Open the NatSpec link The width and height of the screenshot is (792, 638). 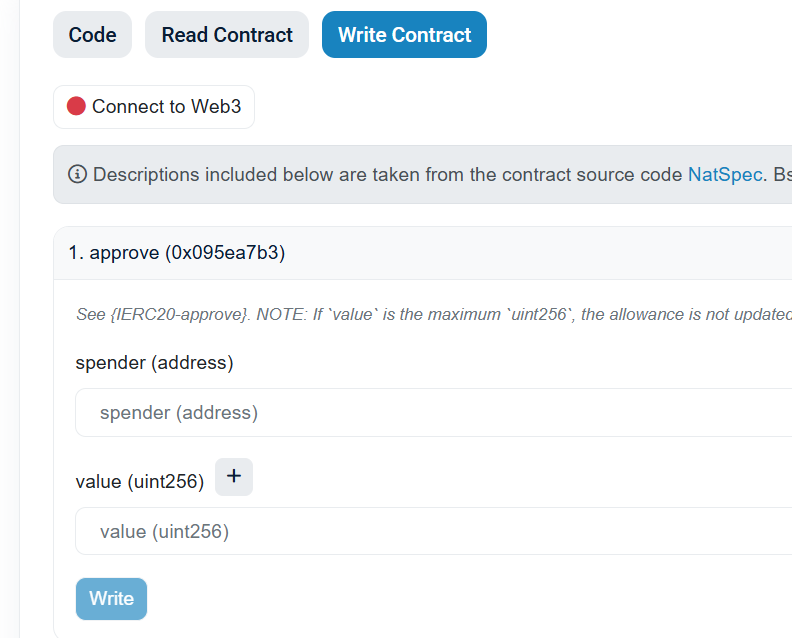click(x=725, y=175)
